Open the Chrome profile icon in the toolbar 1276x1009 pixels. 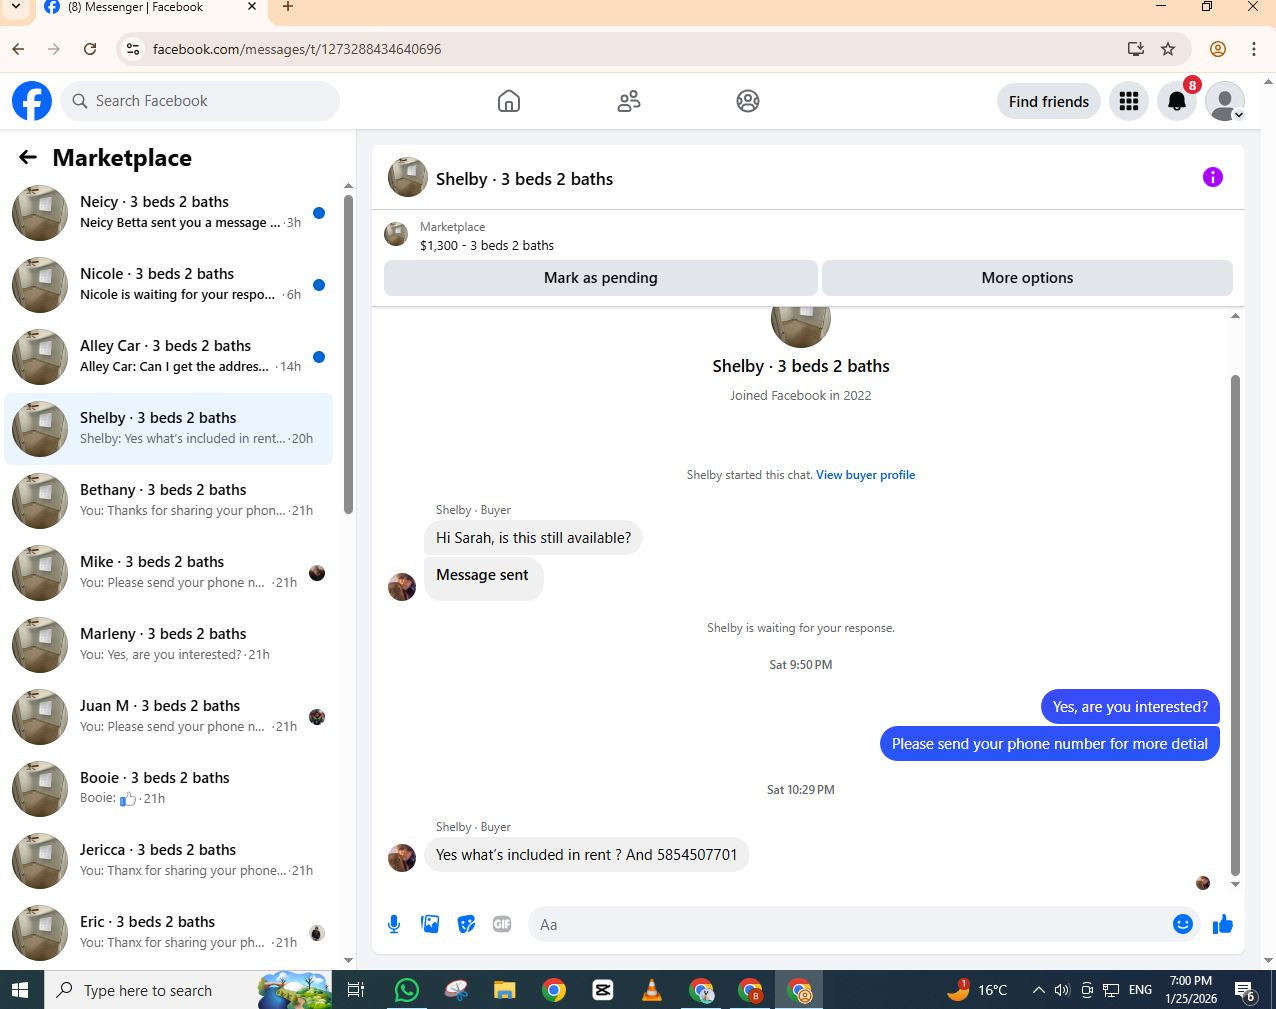(1218, 49)
